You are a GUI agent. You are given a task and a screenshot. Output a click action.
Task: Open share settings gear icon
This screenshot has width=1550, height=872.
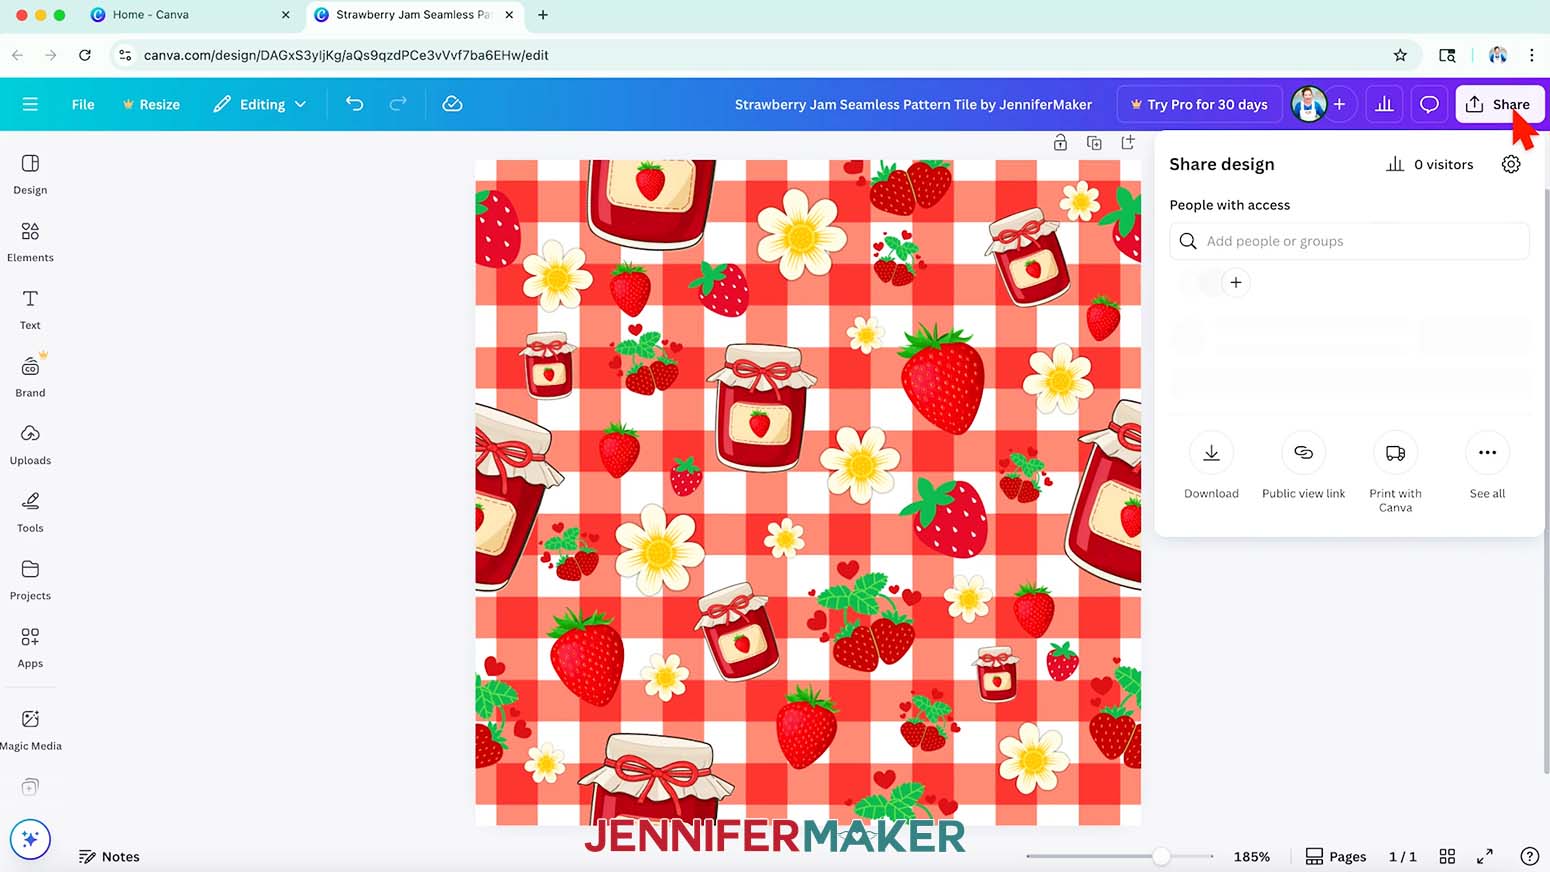coord(1511,164)
